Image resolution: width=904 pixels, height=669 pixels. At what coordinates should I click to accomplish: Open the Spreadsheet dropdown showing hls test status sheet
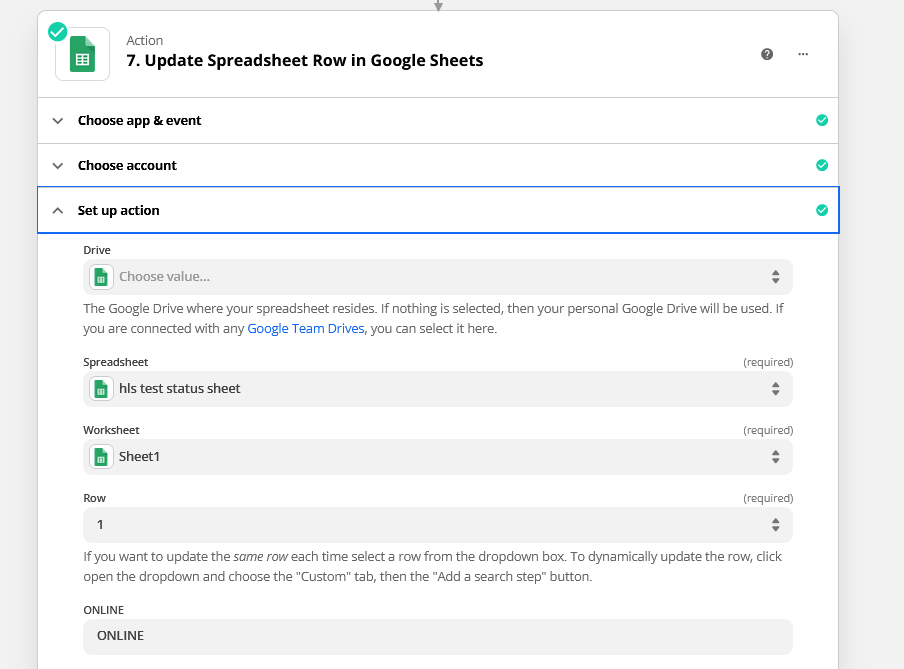tap(438, 389)
